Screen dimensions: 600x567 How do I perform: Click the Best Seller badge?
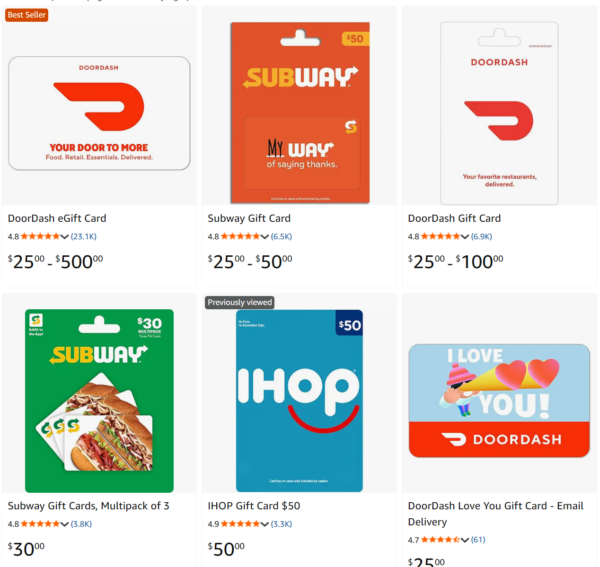27,15
